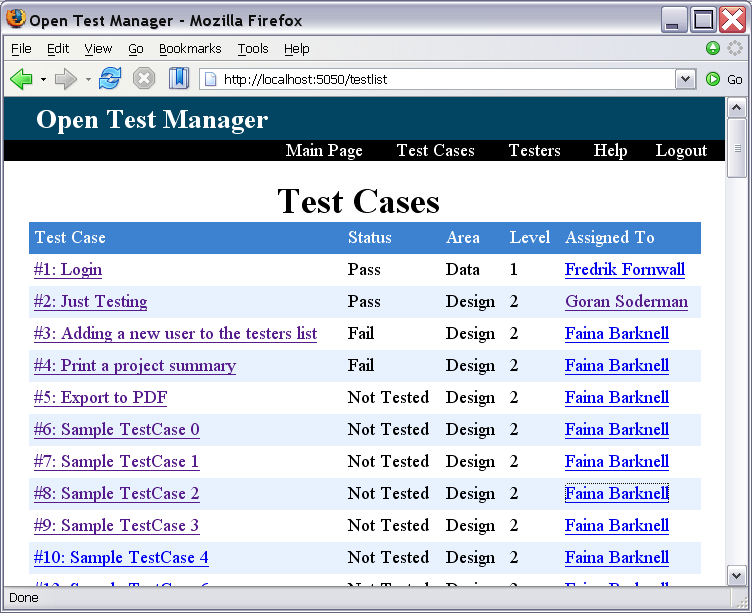The image size is (752, 613).
Task: Open test case #3: Adding a new user
Action: 175,334
